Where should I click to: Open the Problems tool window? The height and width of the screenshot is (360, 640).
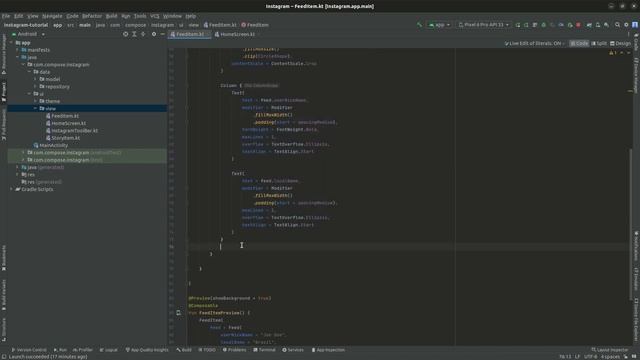click(x=235, y=350)
